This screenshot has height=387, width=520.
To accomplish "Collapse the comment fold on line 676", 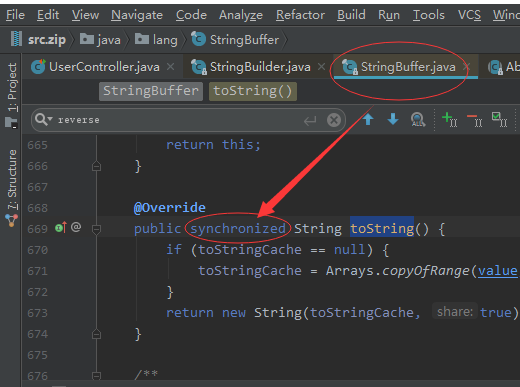I will pyautogui.click(x=96, y=376).
